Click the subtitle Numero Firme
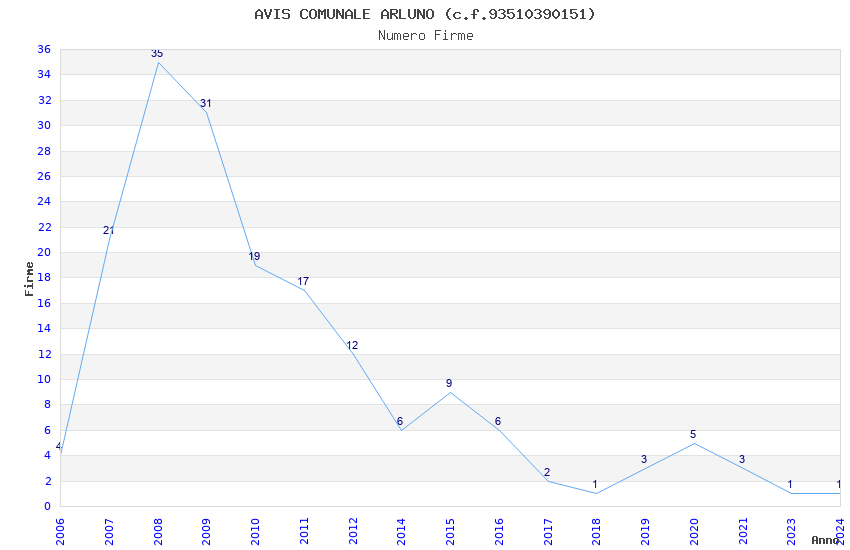850x550 pixels. click(426, 36)
